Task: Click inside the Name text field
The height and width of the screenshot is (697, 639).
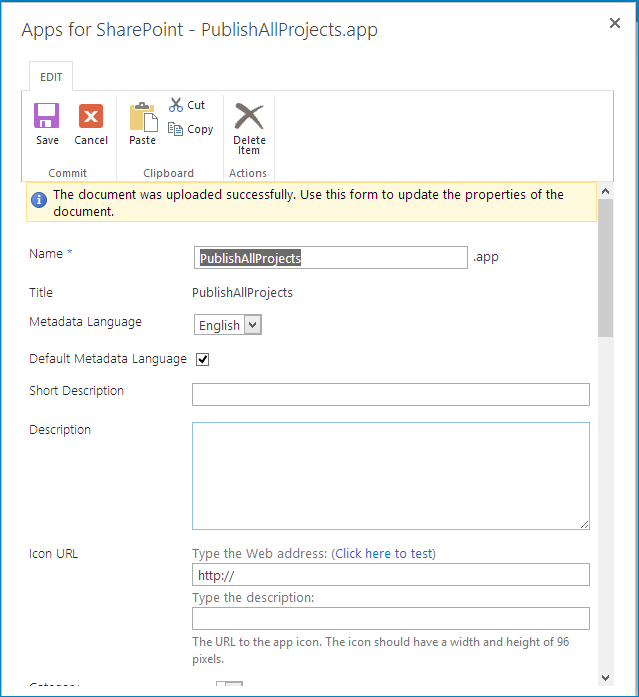Action: pos(331,258)
